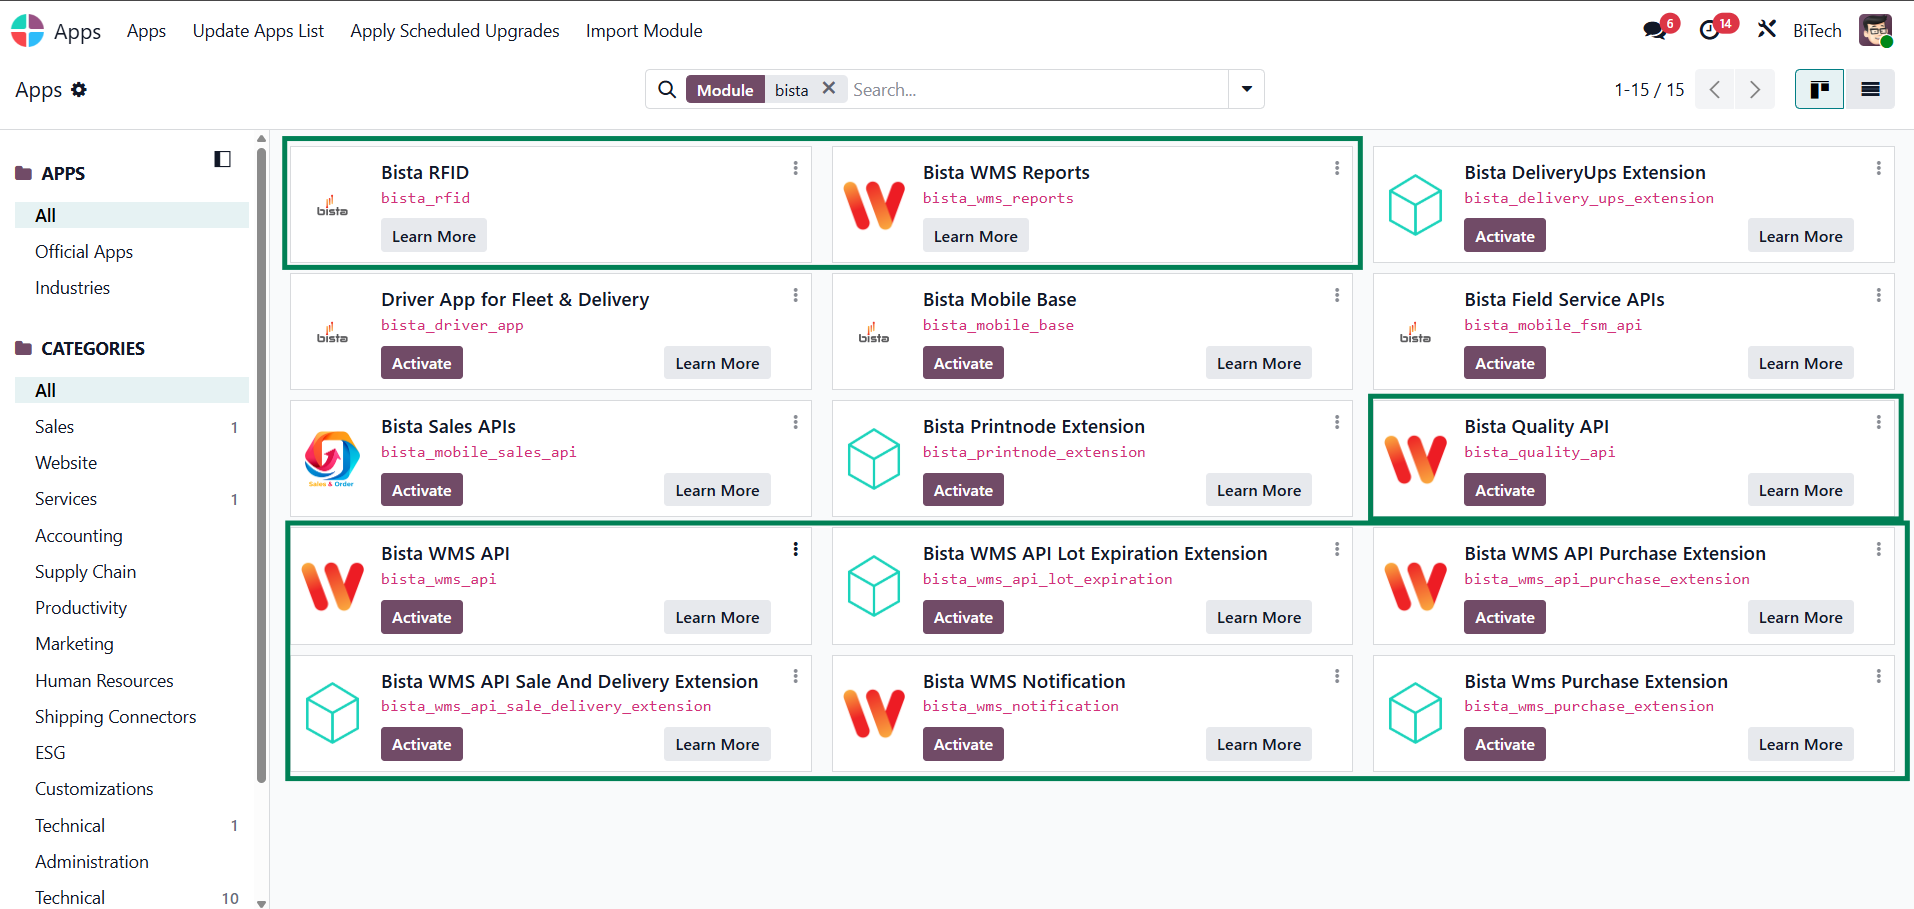Open kebab menu for Bista Mobile Base
Image resolution: width=1914 pixels, height=909 pixels.
tap(1337, 295)
